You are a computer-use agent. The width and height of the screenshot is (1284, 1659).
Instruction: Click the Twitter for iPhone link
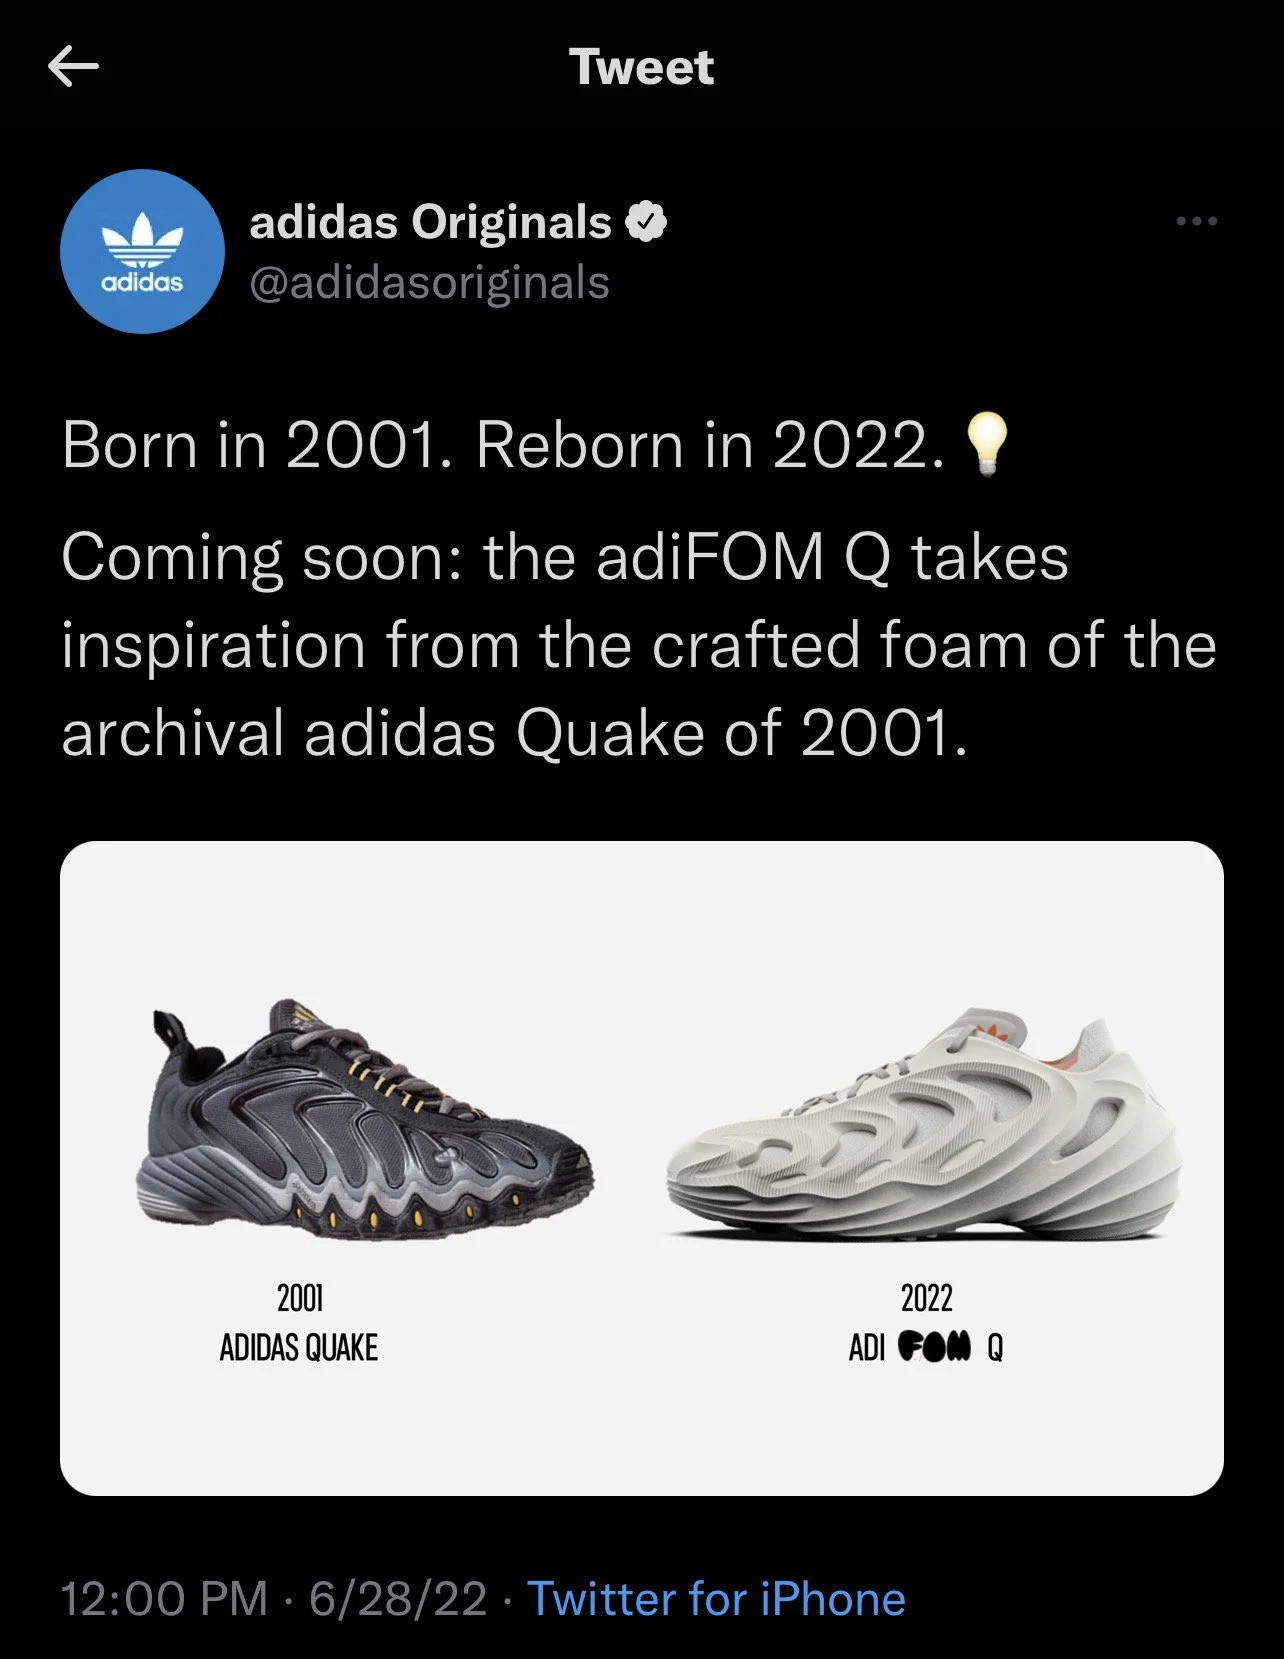click(716, 1598)
